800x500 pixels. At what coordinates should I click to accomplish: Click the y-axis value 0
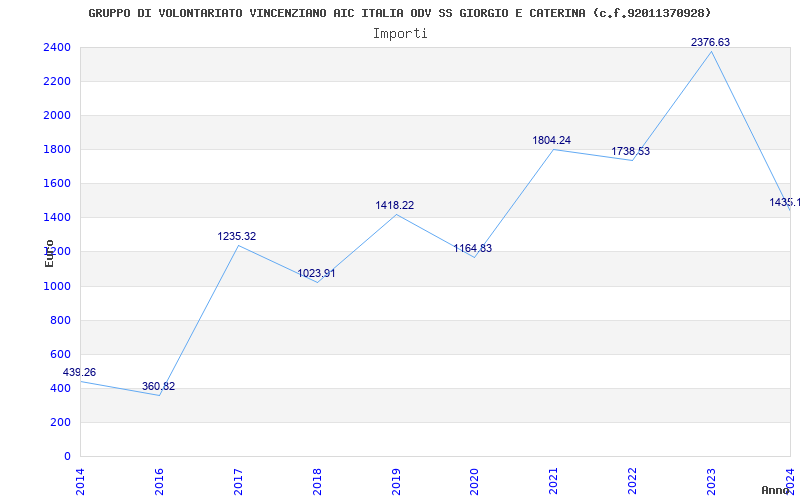click(x=67, y=457)
